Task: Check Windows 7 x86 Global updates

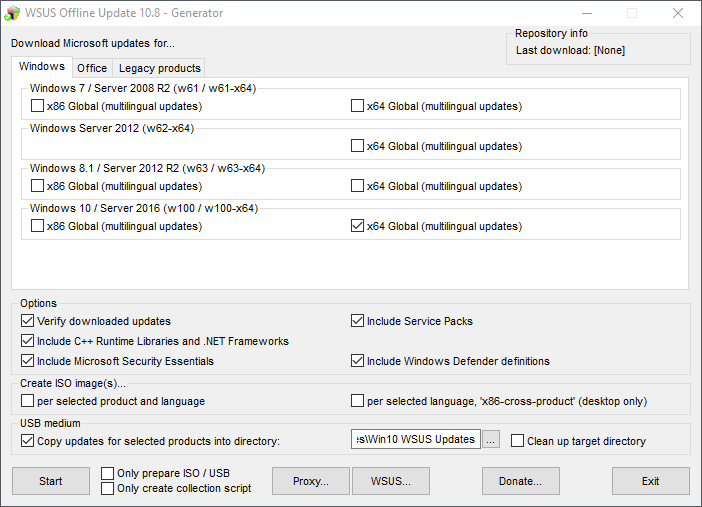Action: click(x=37, y=106)
